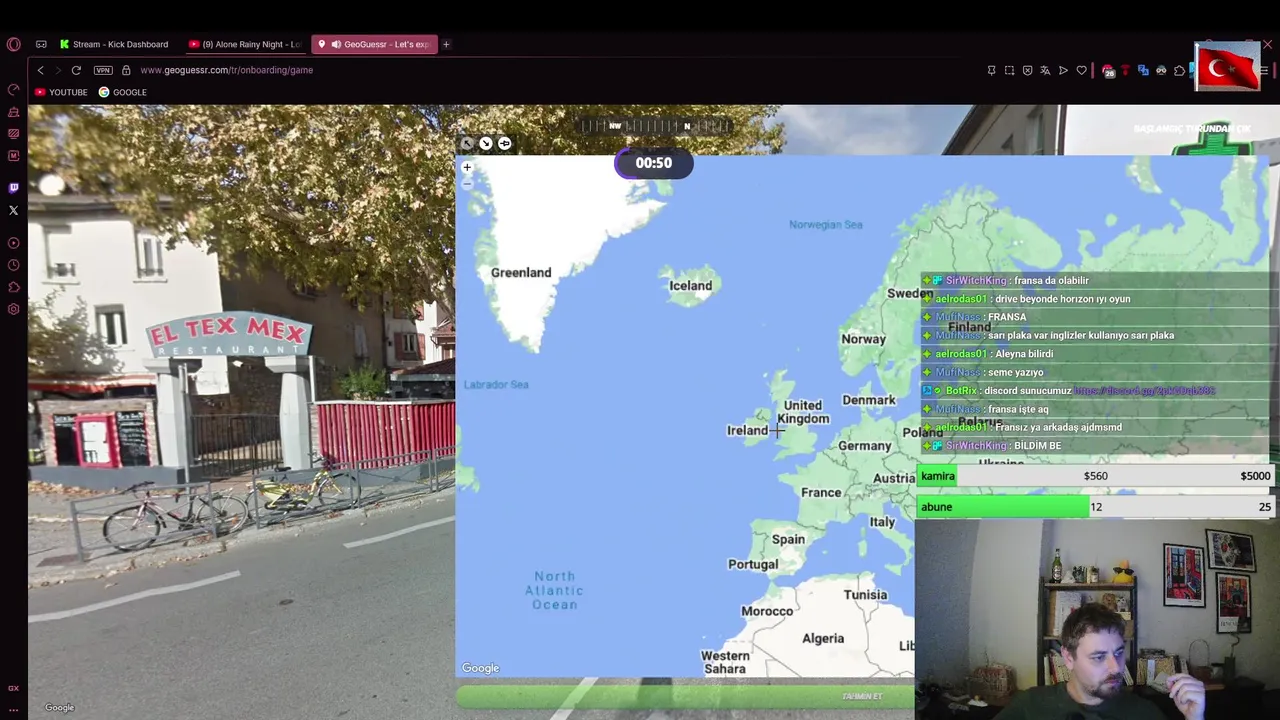Click the kamira donation goal bar
Viewport: 1280px width, 720px height.
coord(1096,476)
